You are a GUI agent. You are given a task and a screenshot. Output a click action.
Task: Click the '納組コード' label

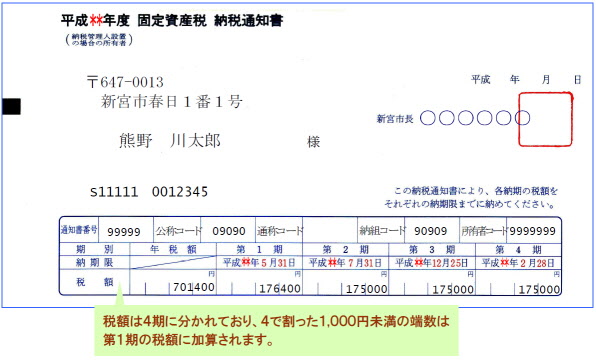[x=382, y=230]
